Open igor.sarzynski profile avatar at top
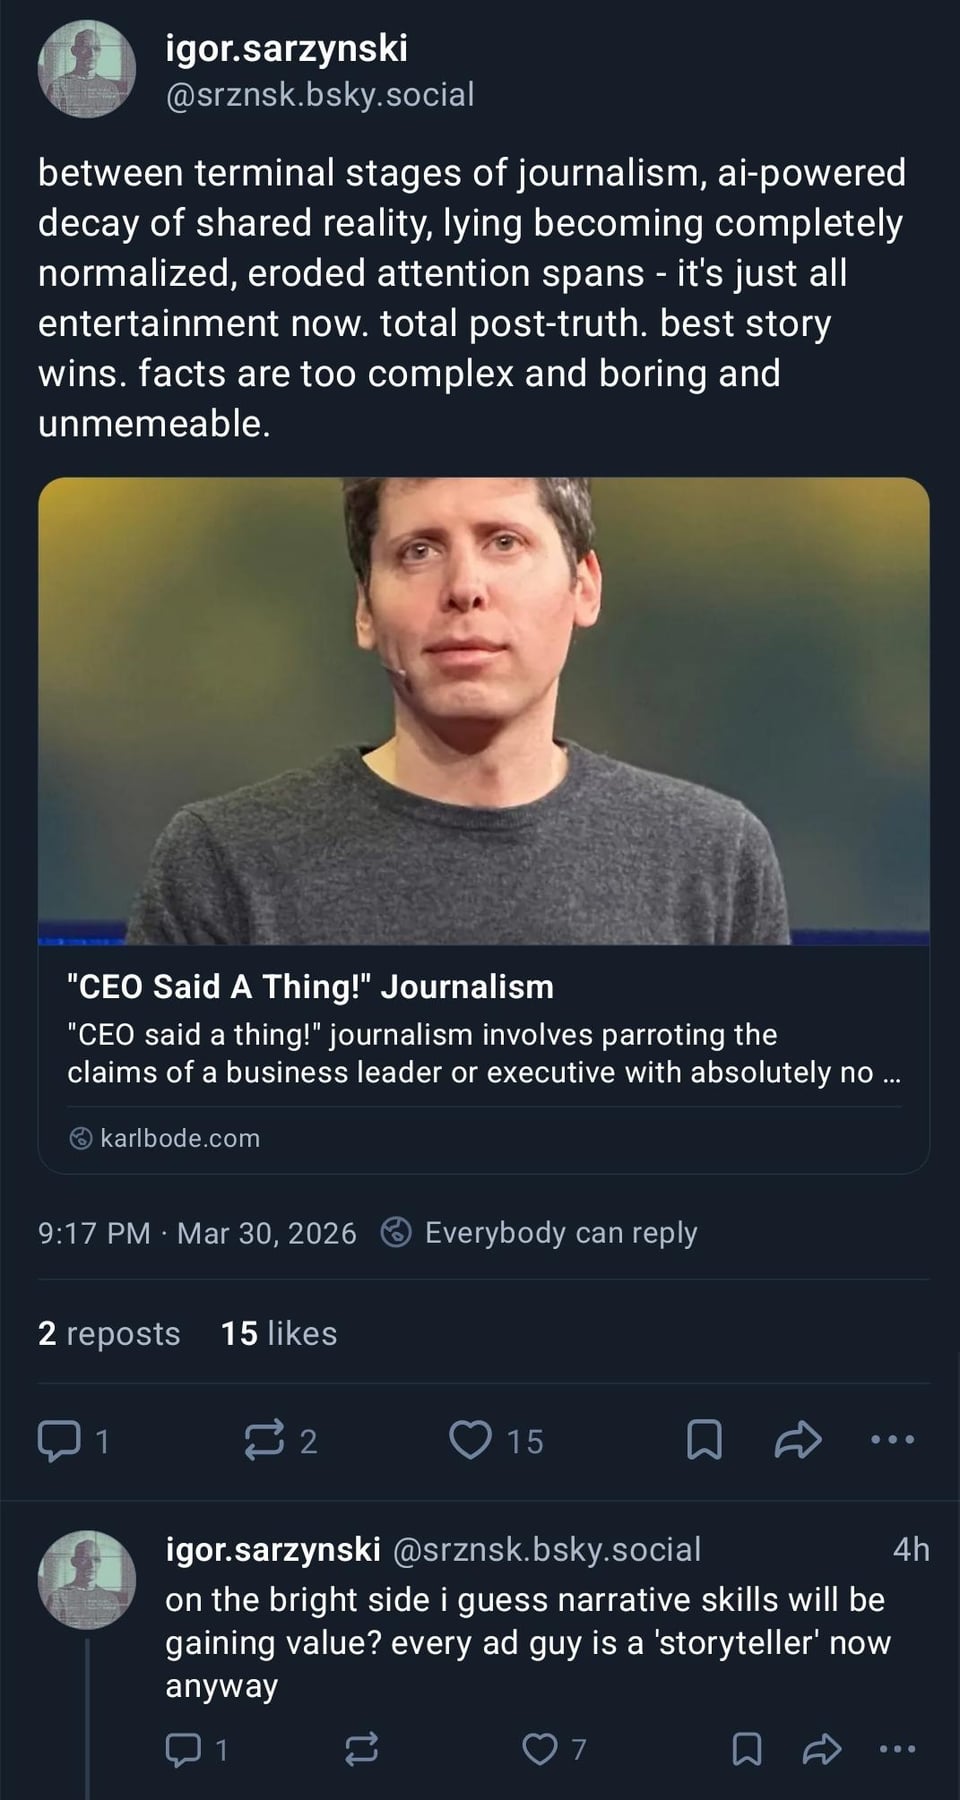Screen dimensions: 960x1800 pos(87,70)
